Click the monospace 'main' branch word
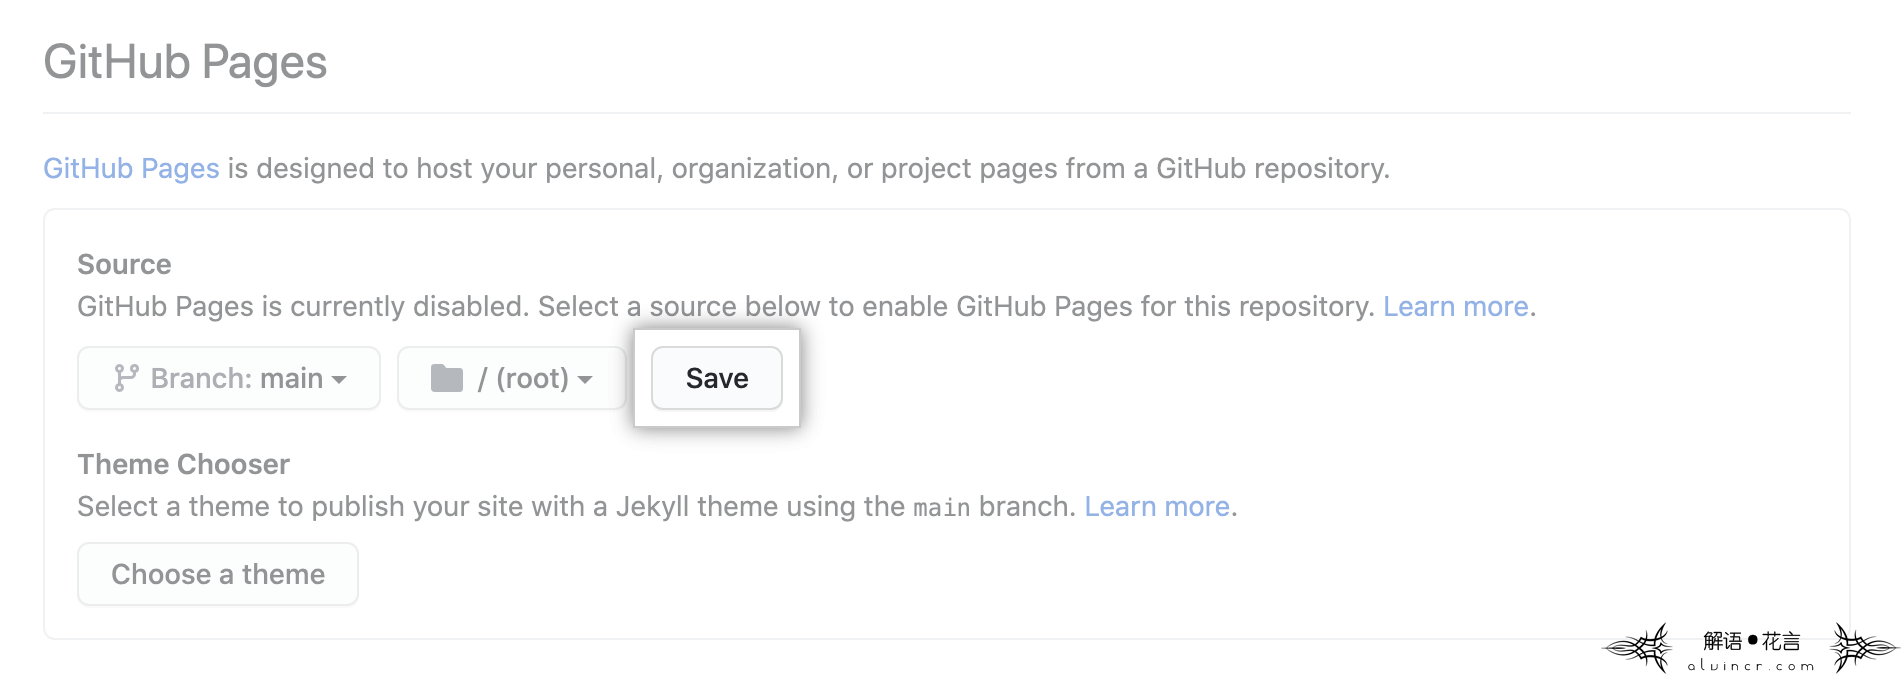 (941, 508)
